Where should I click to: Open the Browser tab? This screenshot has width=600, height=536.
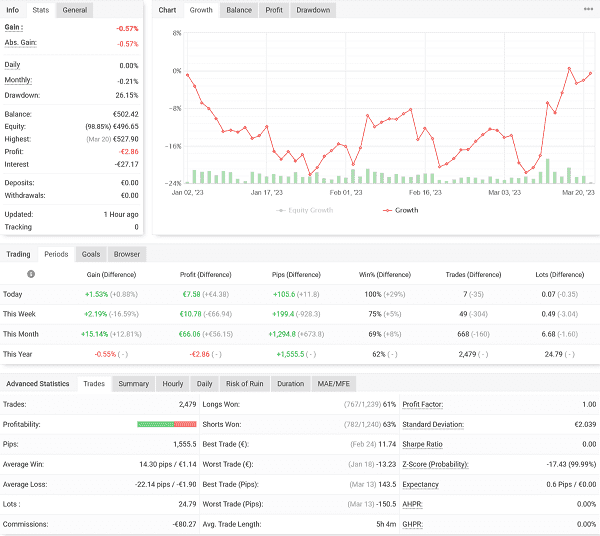tap(127, 254)
